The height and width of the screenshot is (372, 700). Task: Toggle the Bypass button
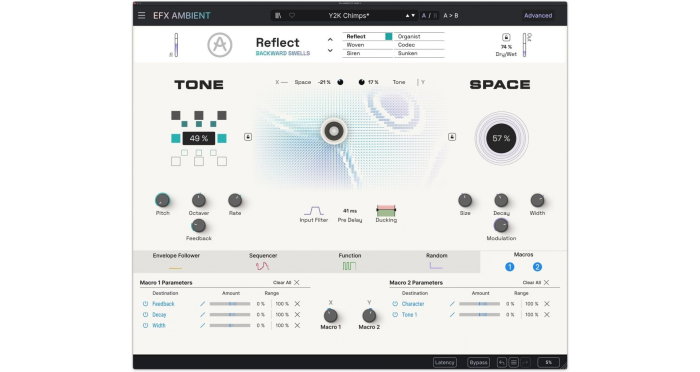(478, 362)
